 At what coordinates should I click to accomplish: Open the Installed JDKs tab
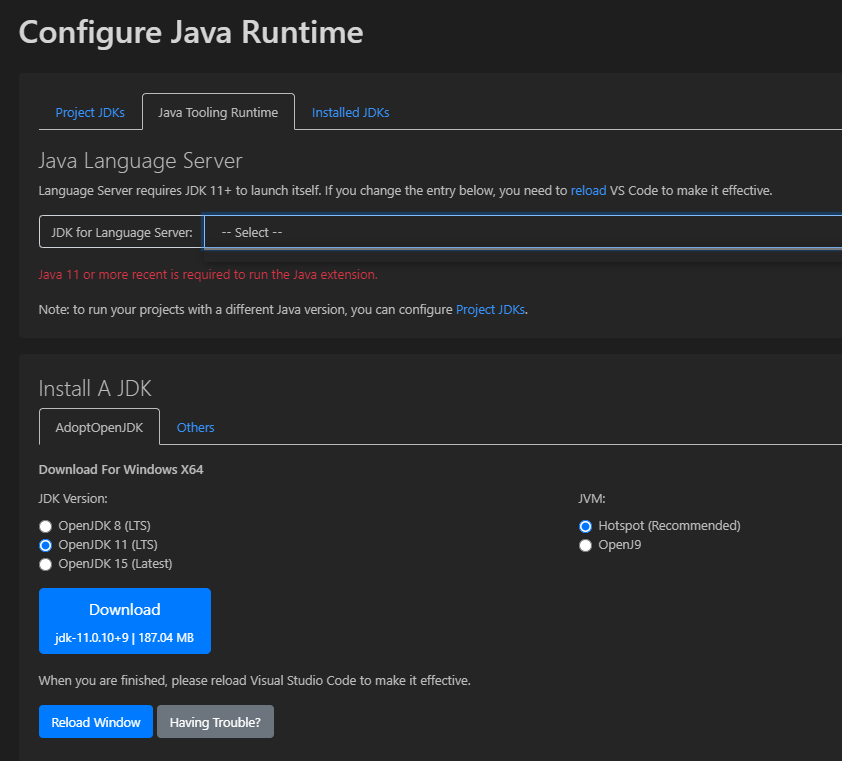click(x=350, y=112)
